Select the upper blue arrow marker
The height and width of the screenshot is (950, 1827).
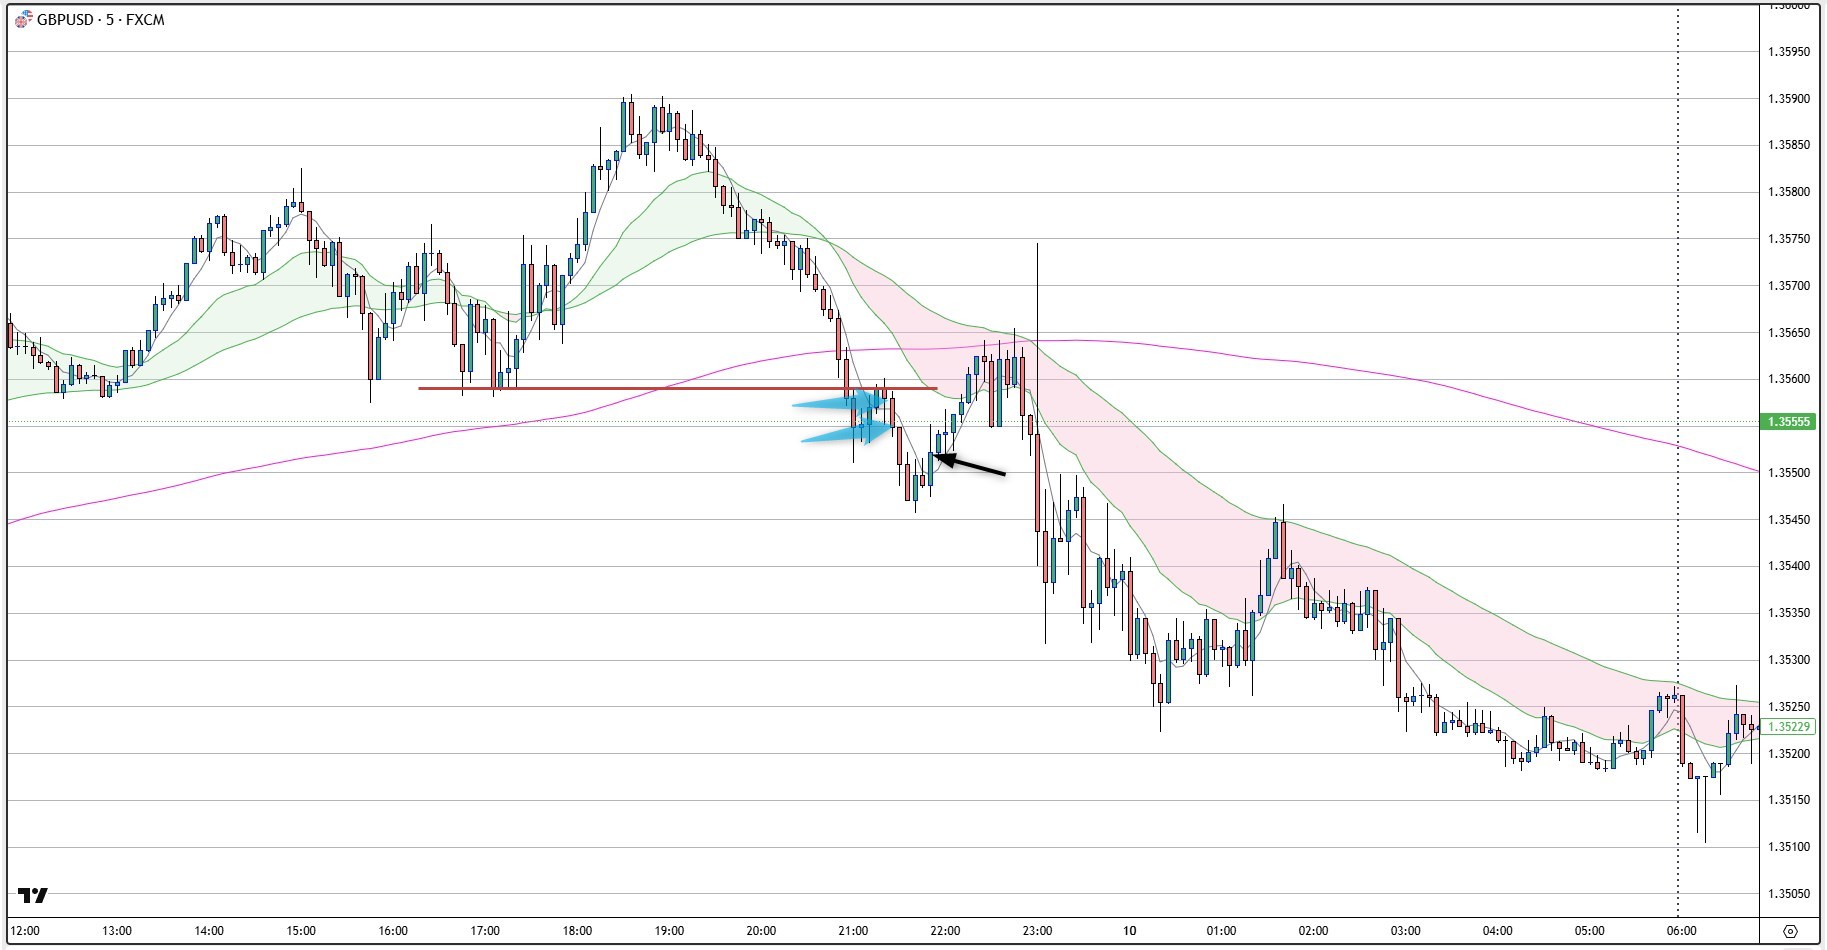835,403
